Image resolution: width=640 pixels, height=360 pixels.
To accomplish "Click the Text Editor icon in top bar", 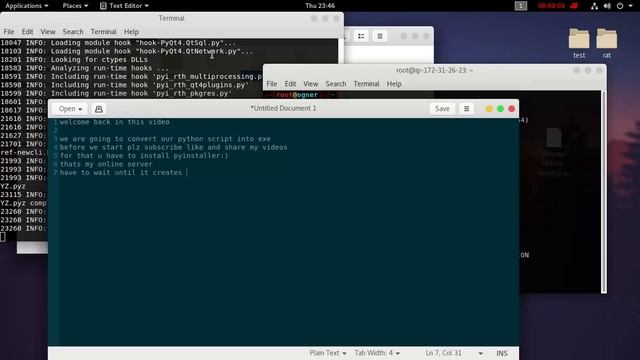I will pos(103,6).
